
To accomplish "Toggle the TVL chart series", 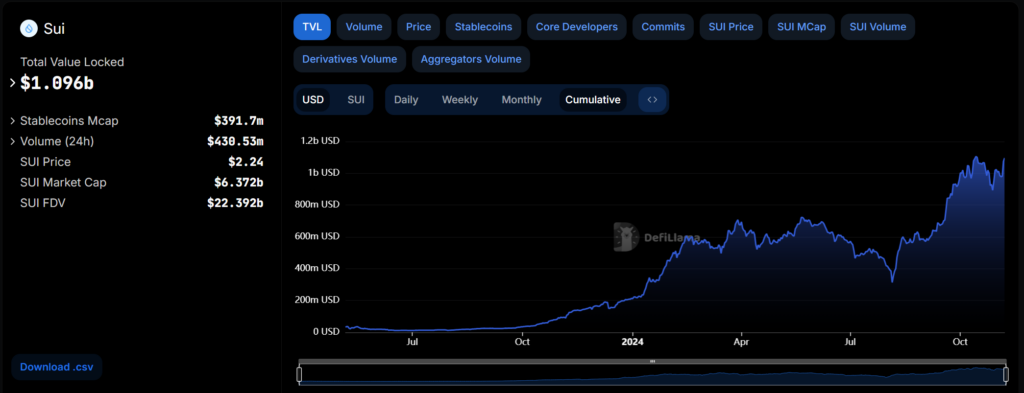I will click(x=312, y=27).
